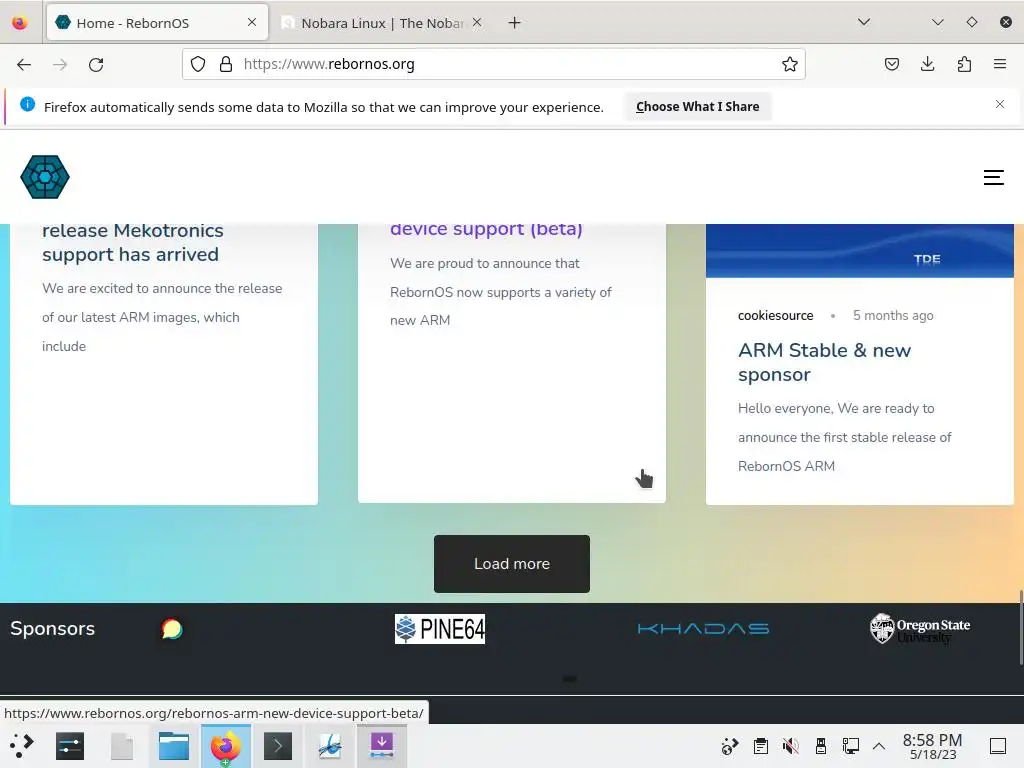Click the blank document taskbar icon
The width and height of the screenshot is (1024, 768).
[122, 746]
